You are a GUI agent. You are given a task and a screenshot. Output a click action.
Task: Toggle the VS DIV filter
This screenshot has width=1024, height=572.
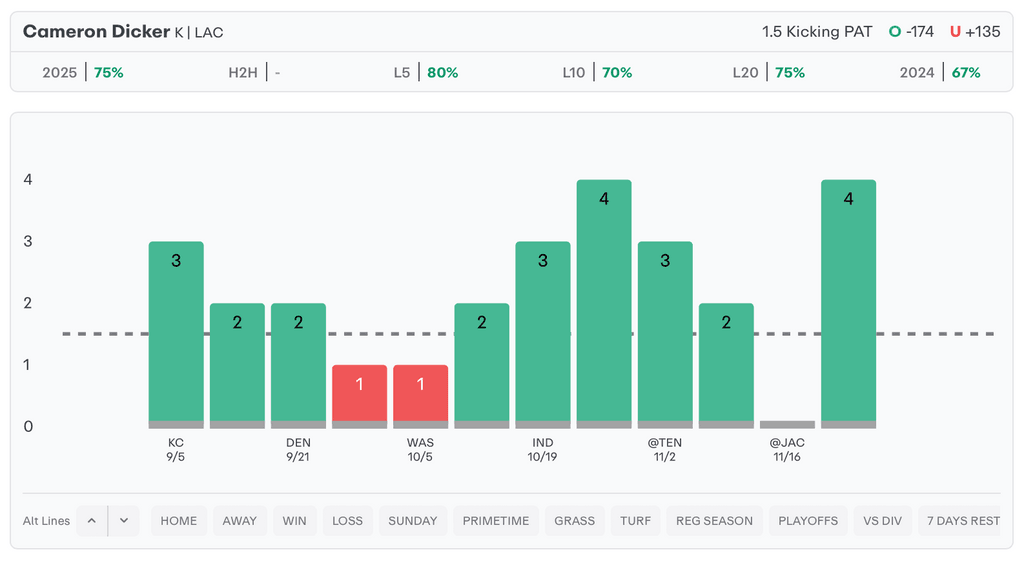883,521
